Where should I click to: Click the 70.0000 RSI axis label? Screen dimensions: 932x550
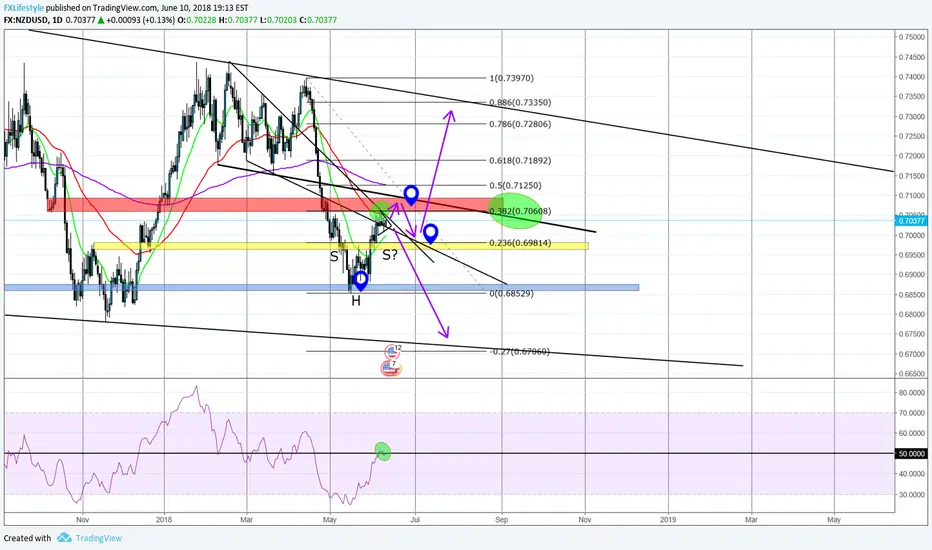pyautogui.click(x=911, y=413)
